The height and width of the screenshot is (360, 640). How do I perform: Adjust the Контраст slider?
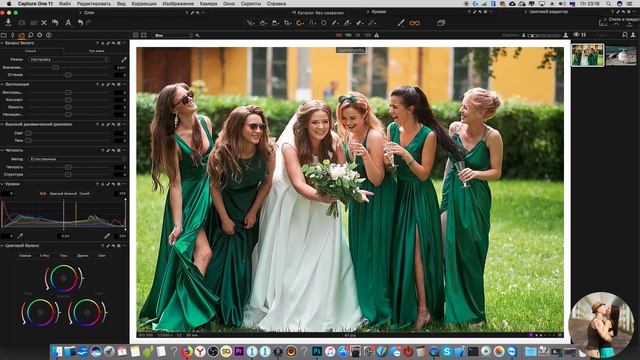[x=68, y=100]
